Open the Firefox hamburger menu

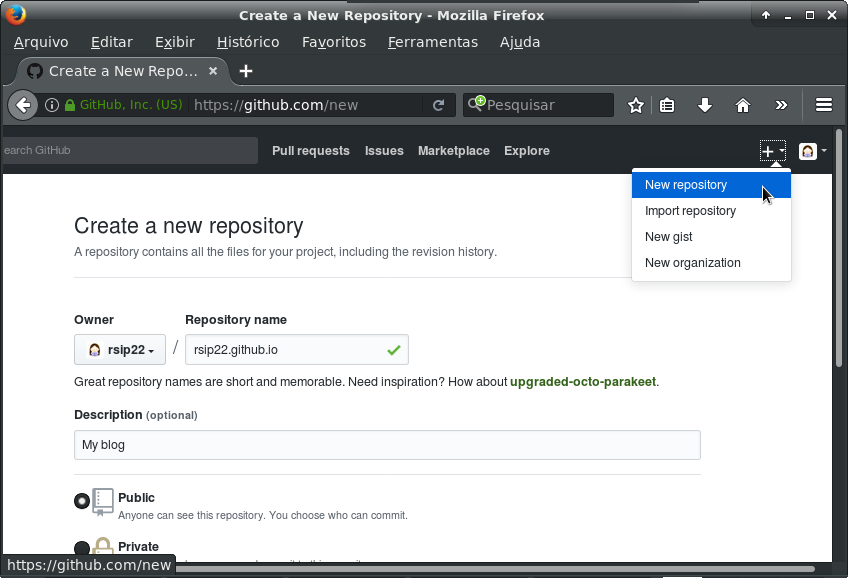(824, 105)
